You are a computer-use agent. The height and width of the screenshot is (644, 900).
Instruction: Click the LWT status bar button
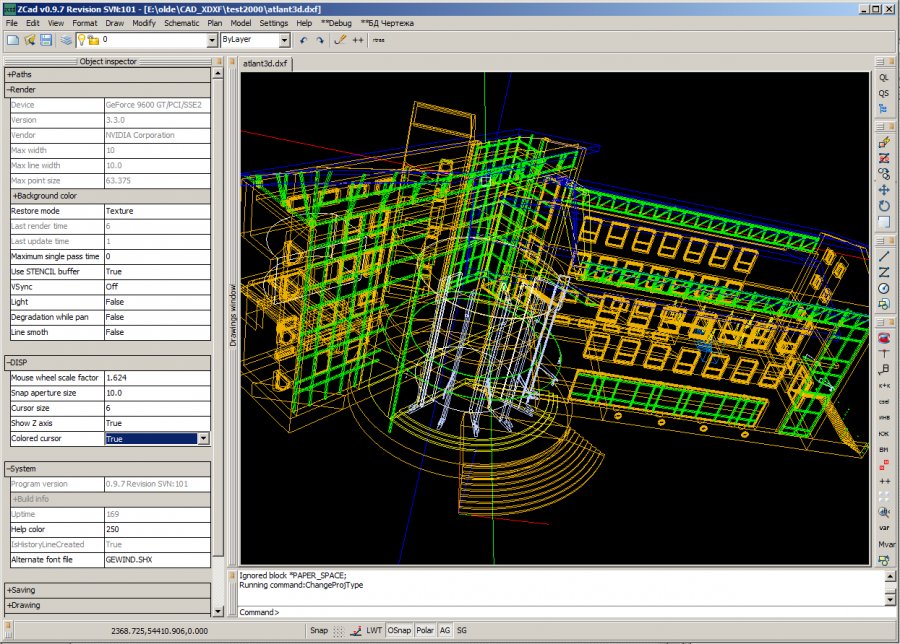coord(374,631)
